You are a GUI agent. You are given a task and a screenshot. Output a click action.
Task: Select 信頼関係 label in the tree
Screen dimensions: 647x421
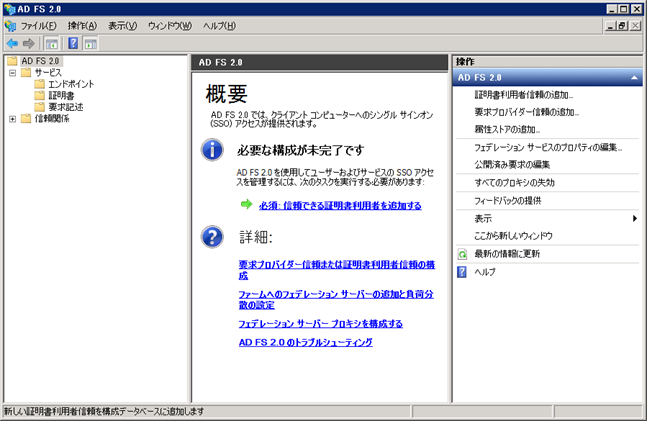52,119
